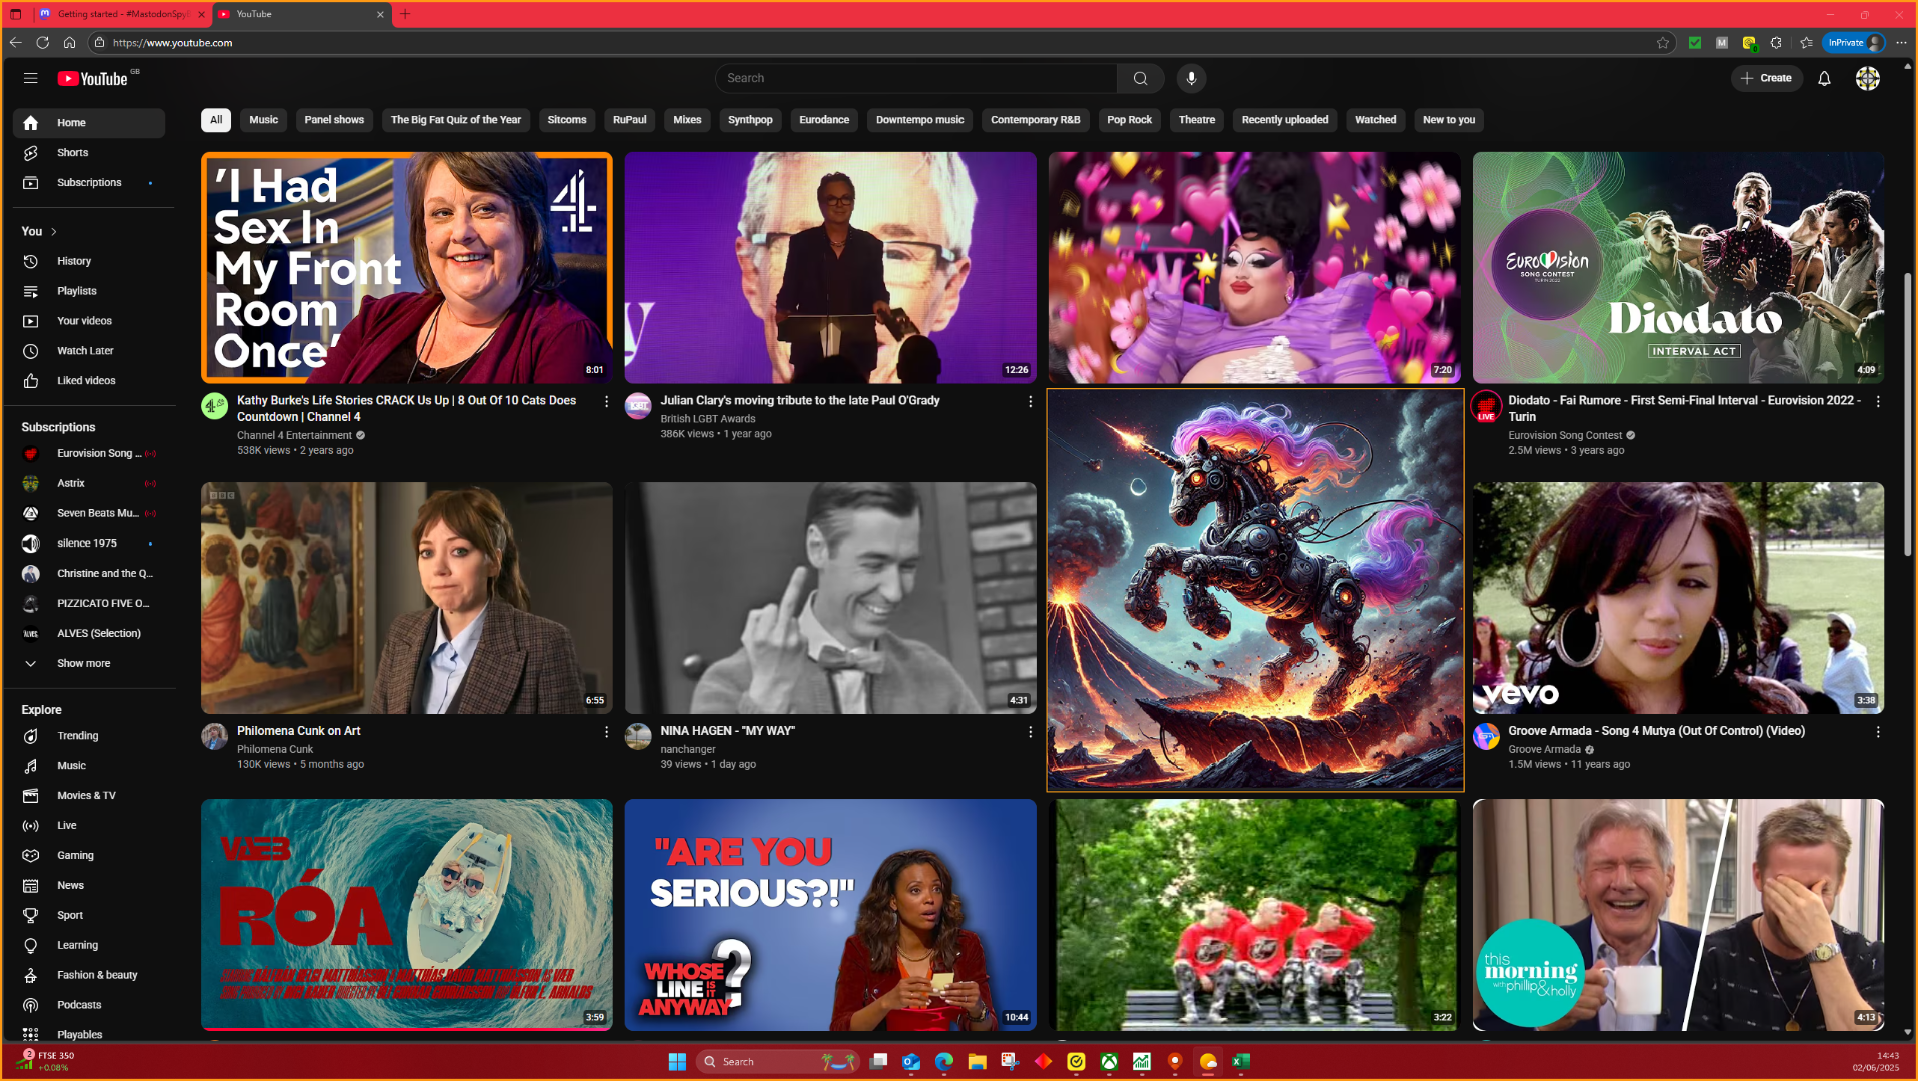Open the Watch Later list
1918x1081 pixels.
pos(89,351)
